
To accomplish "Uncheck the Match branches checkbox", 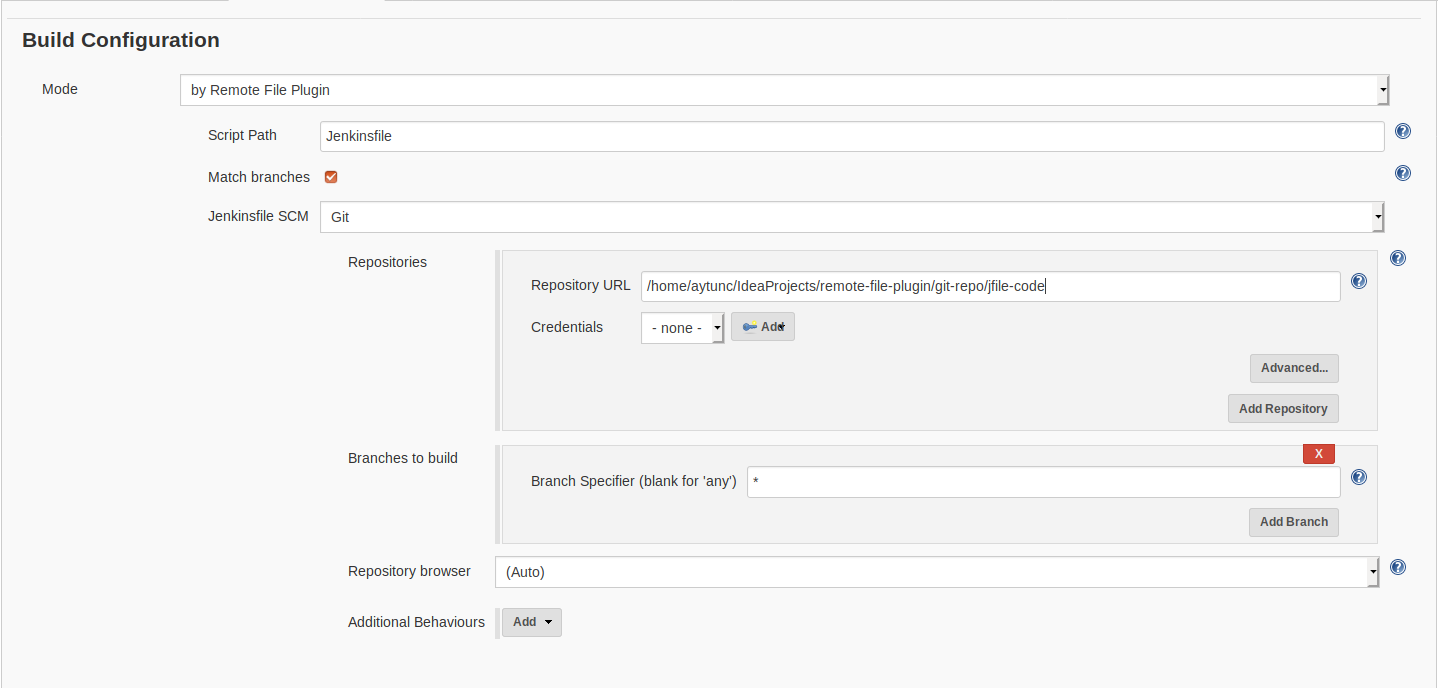I will (x=331, y=177).
